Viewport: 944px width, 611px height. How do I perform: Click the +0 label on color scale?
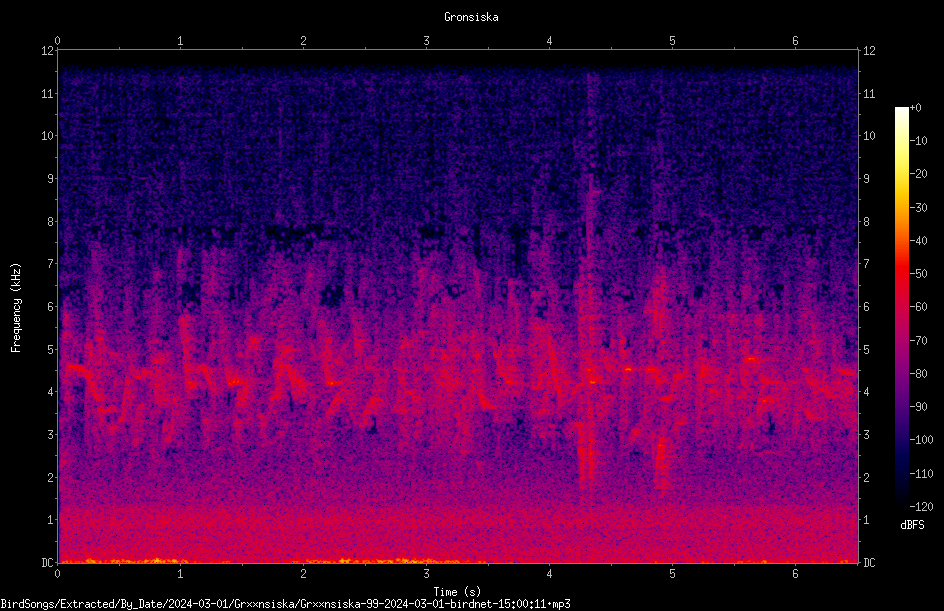point(916,108)
